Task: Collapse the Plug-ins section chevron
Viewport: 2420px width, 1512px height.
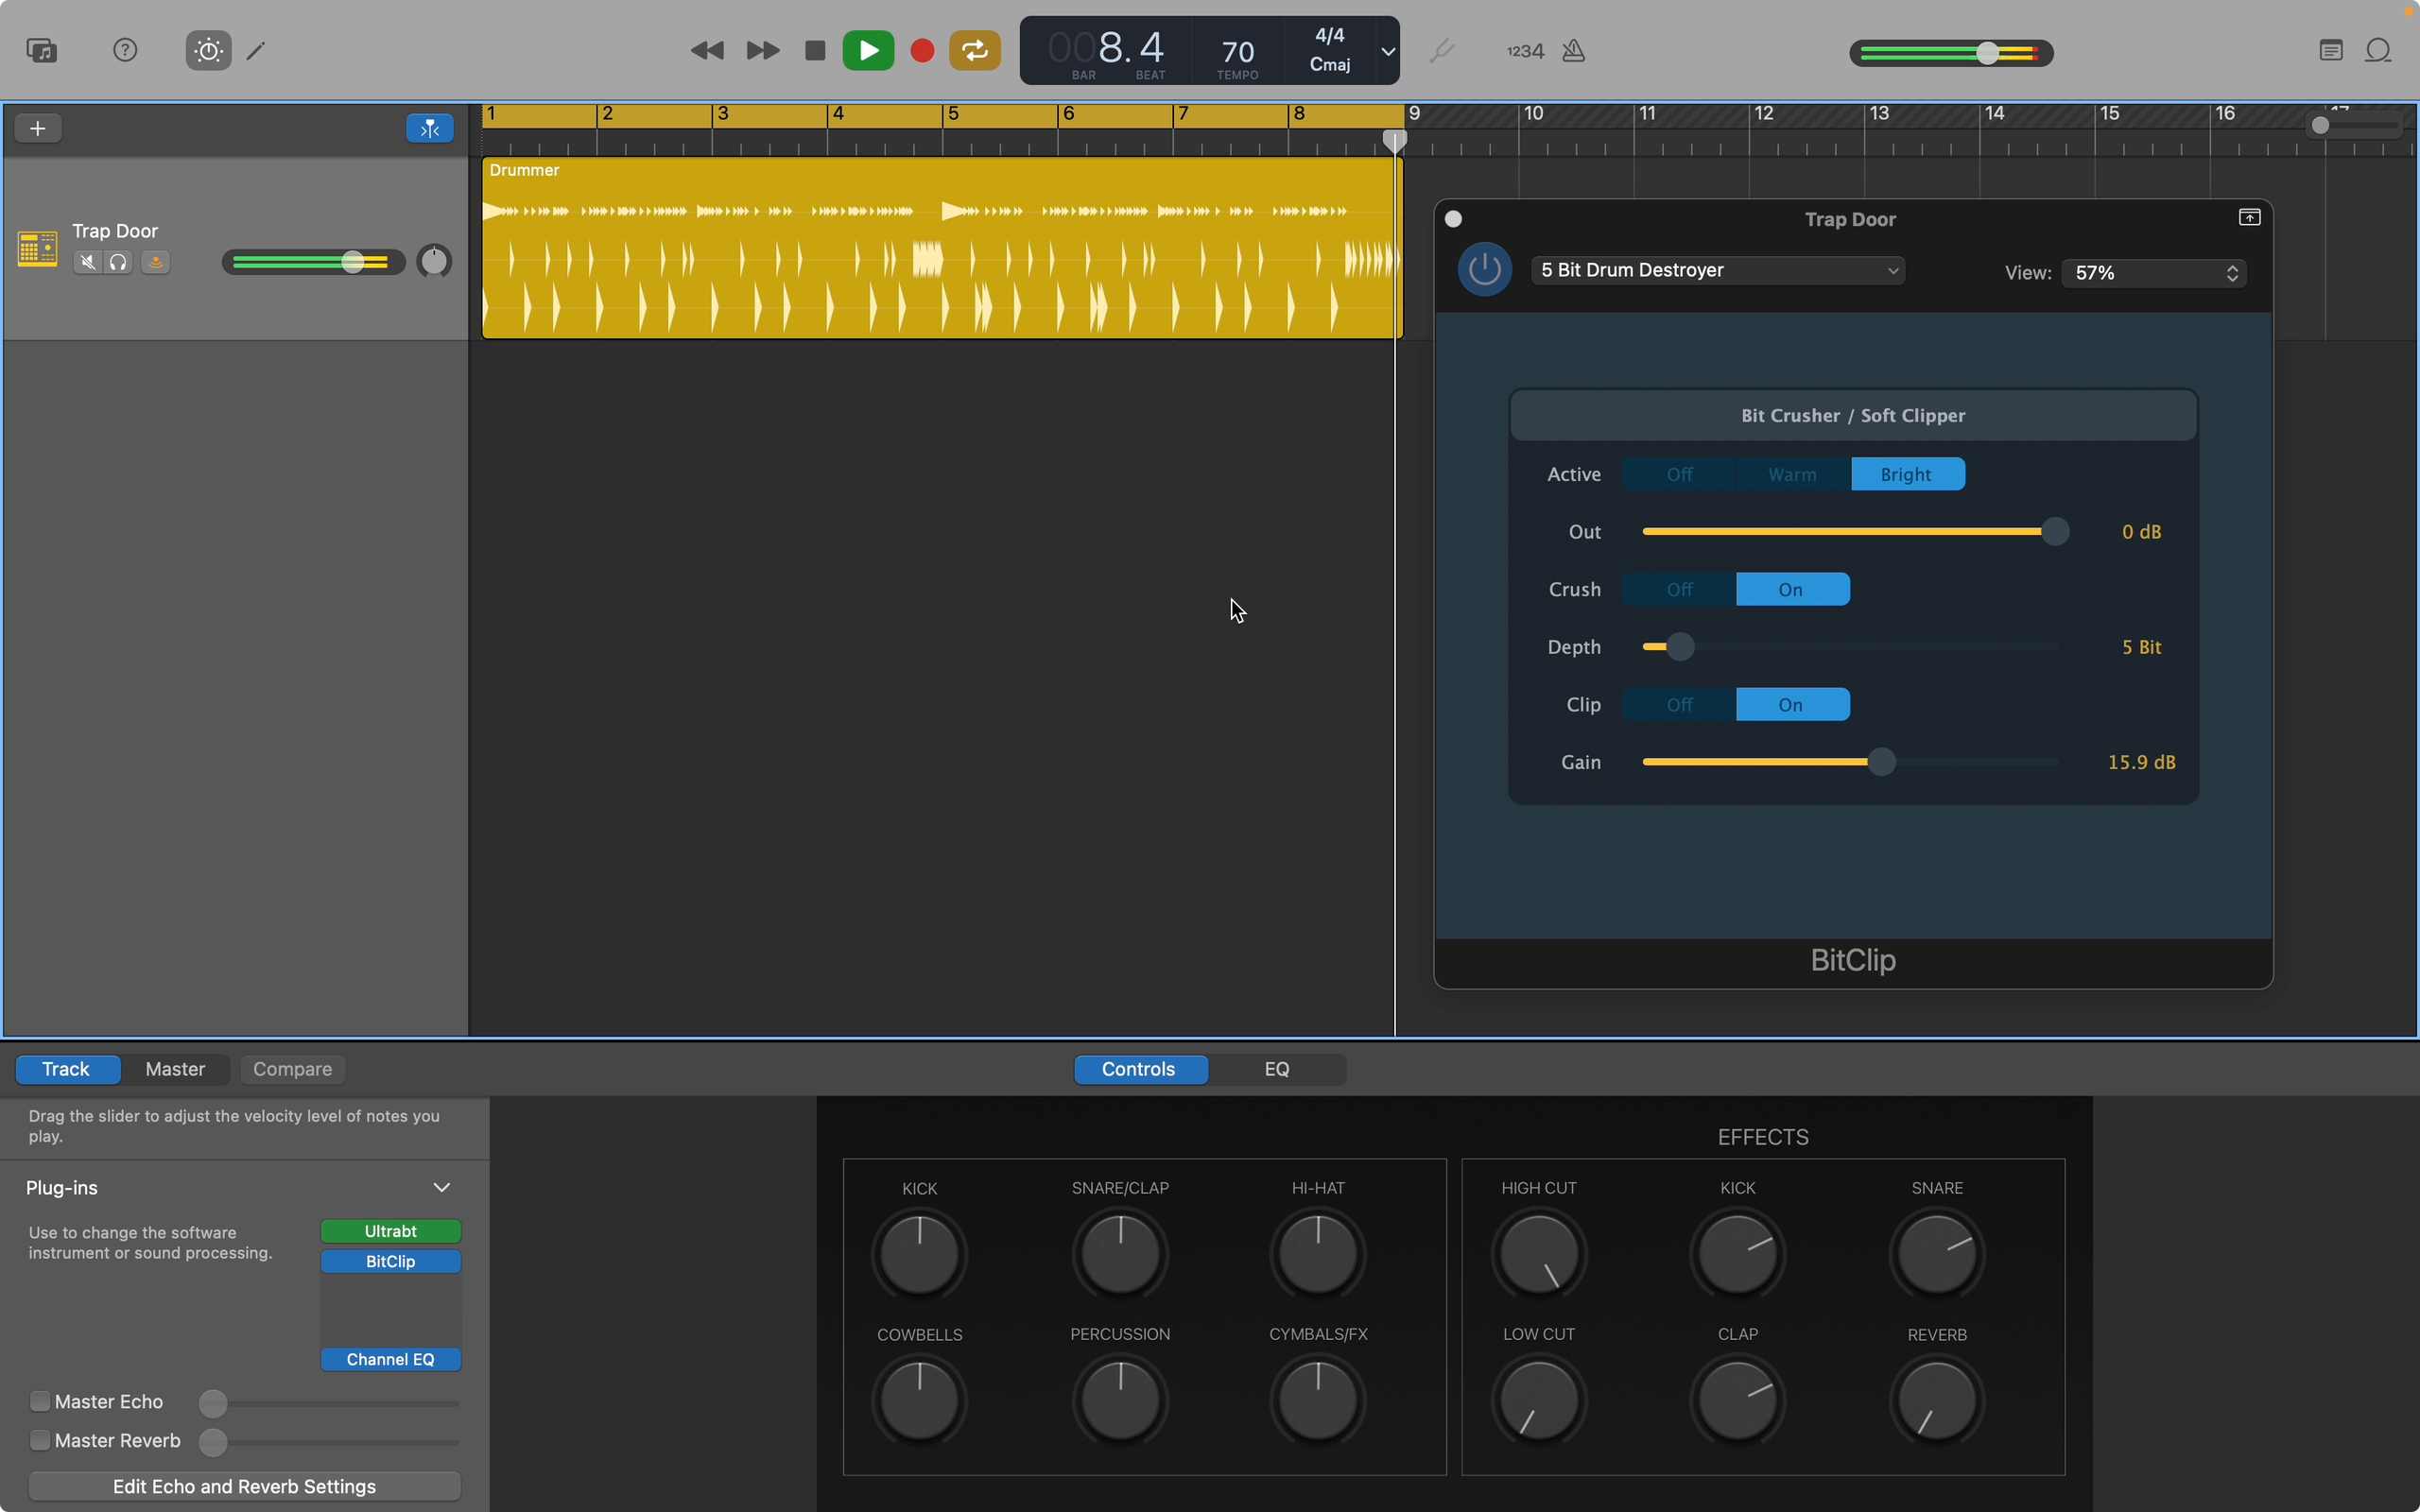Action: point(441,1188)
